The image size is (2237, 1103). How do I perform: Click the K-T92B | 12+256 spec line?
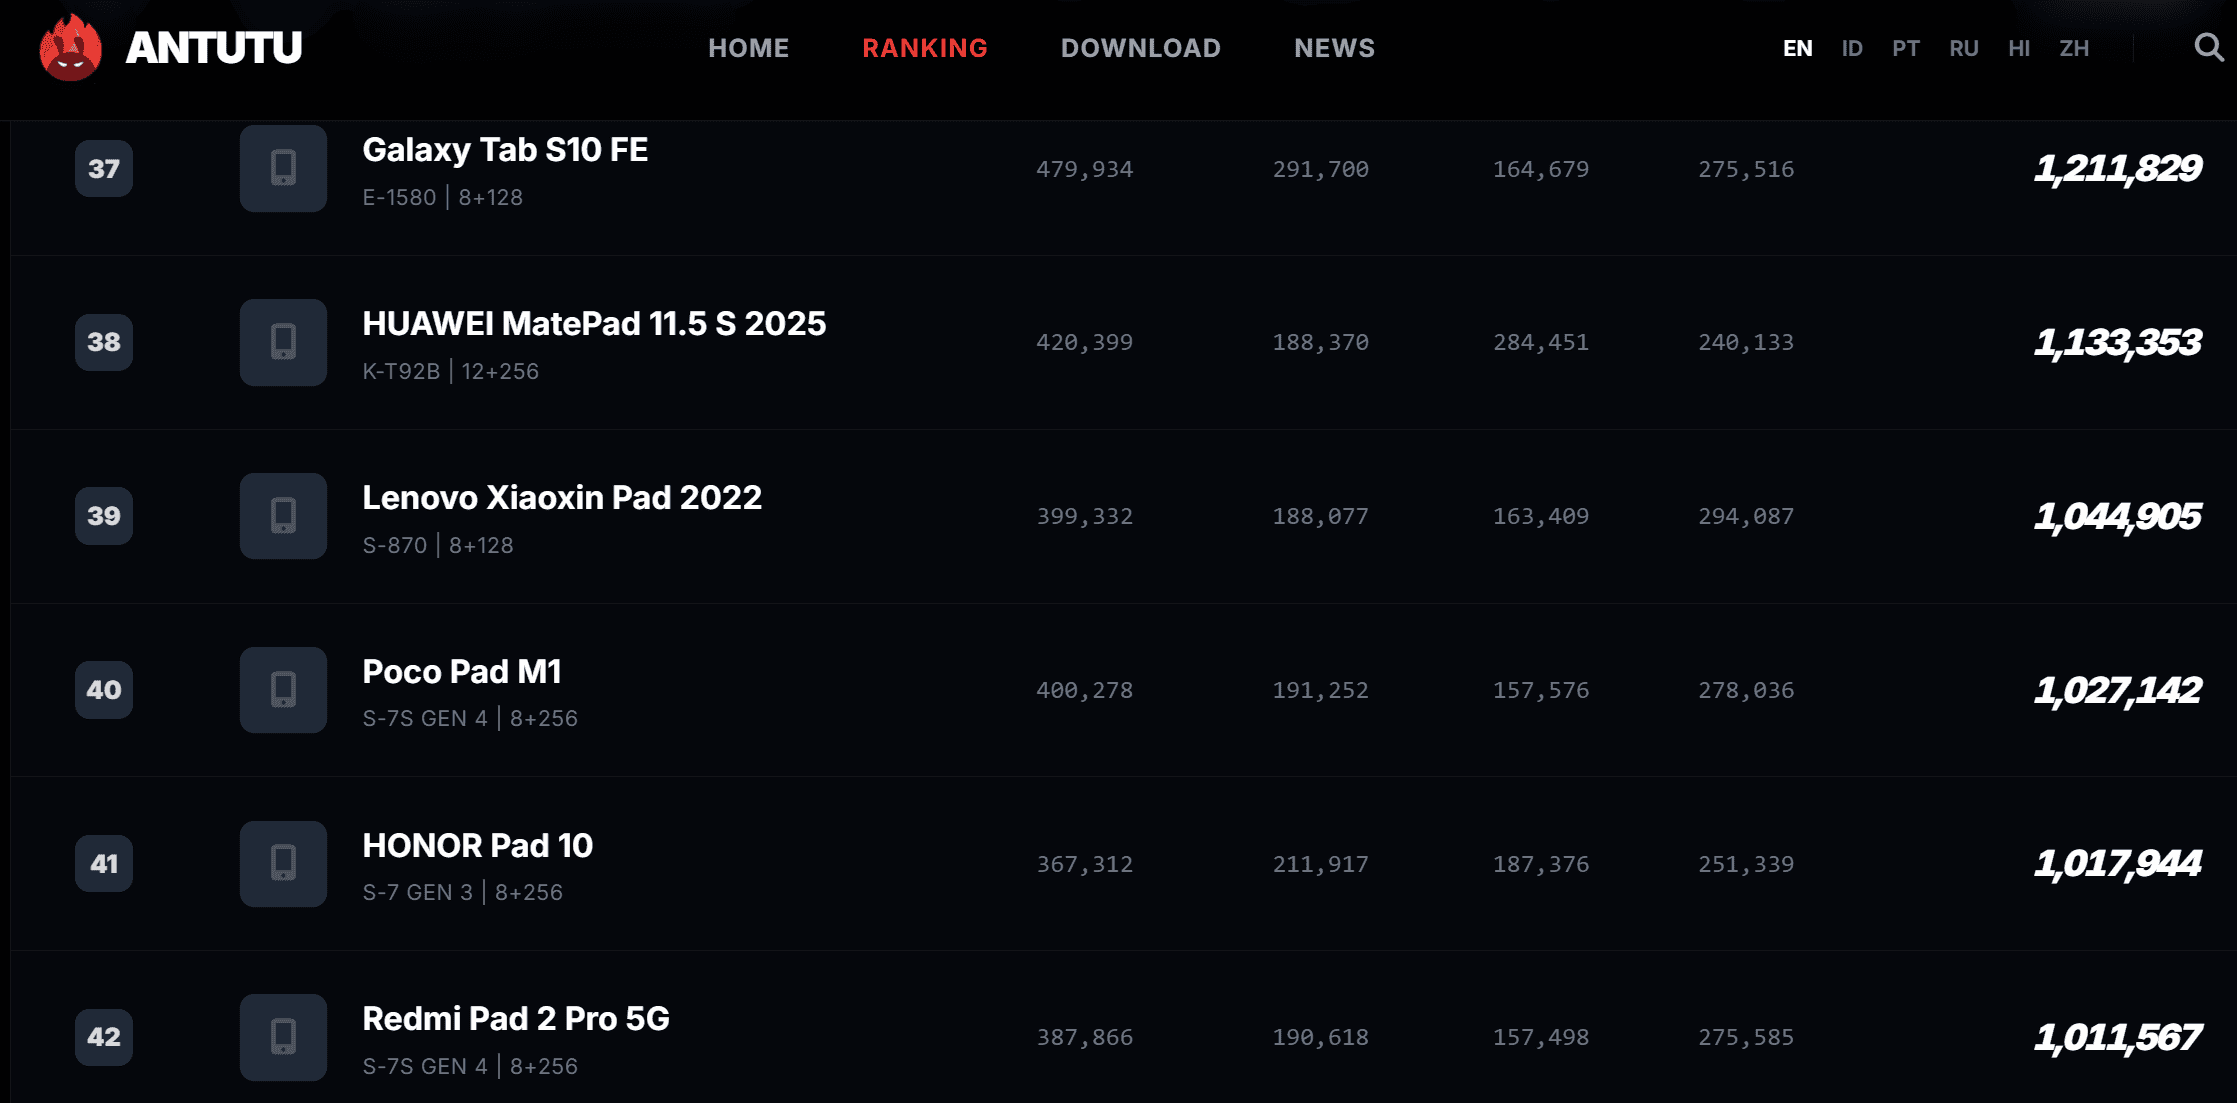pos(451,371)
